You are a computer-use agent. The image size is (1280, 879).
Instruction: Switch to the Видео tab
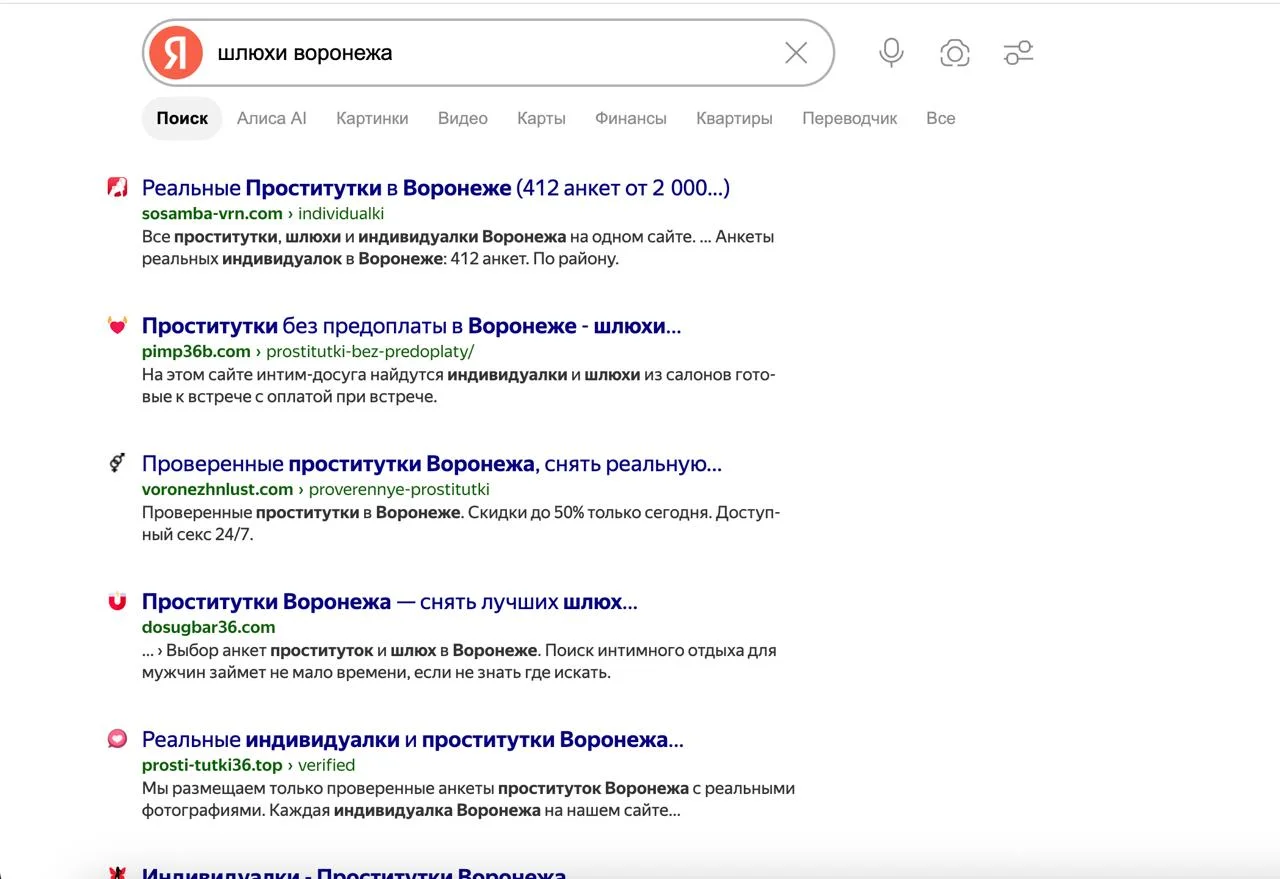tap(463, 118)
